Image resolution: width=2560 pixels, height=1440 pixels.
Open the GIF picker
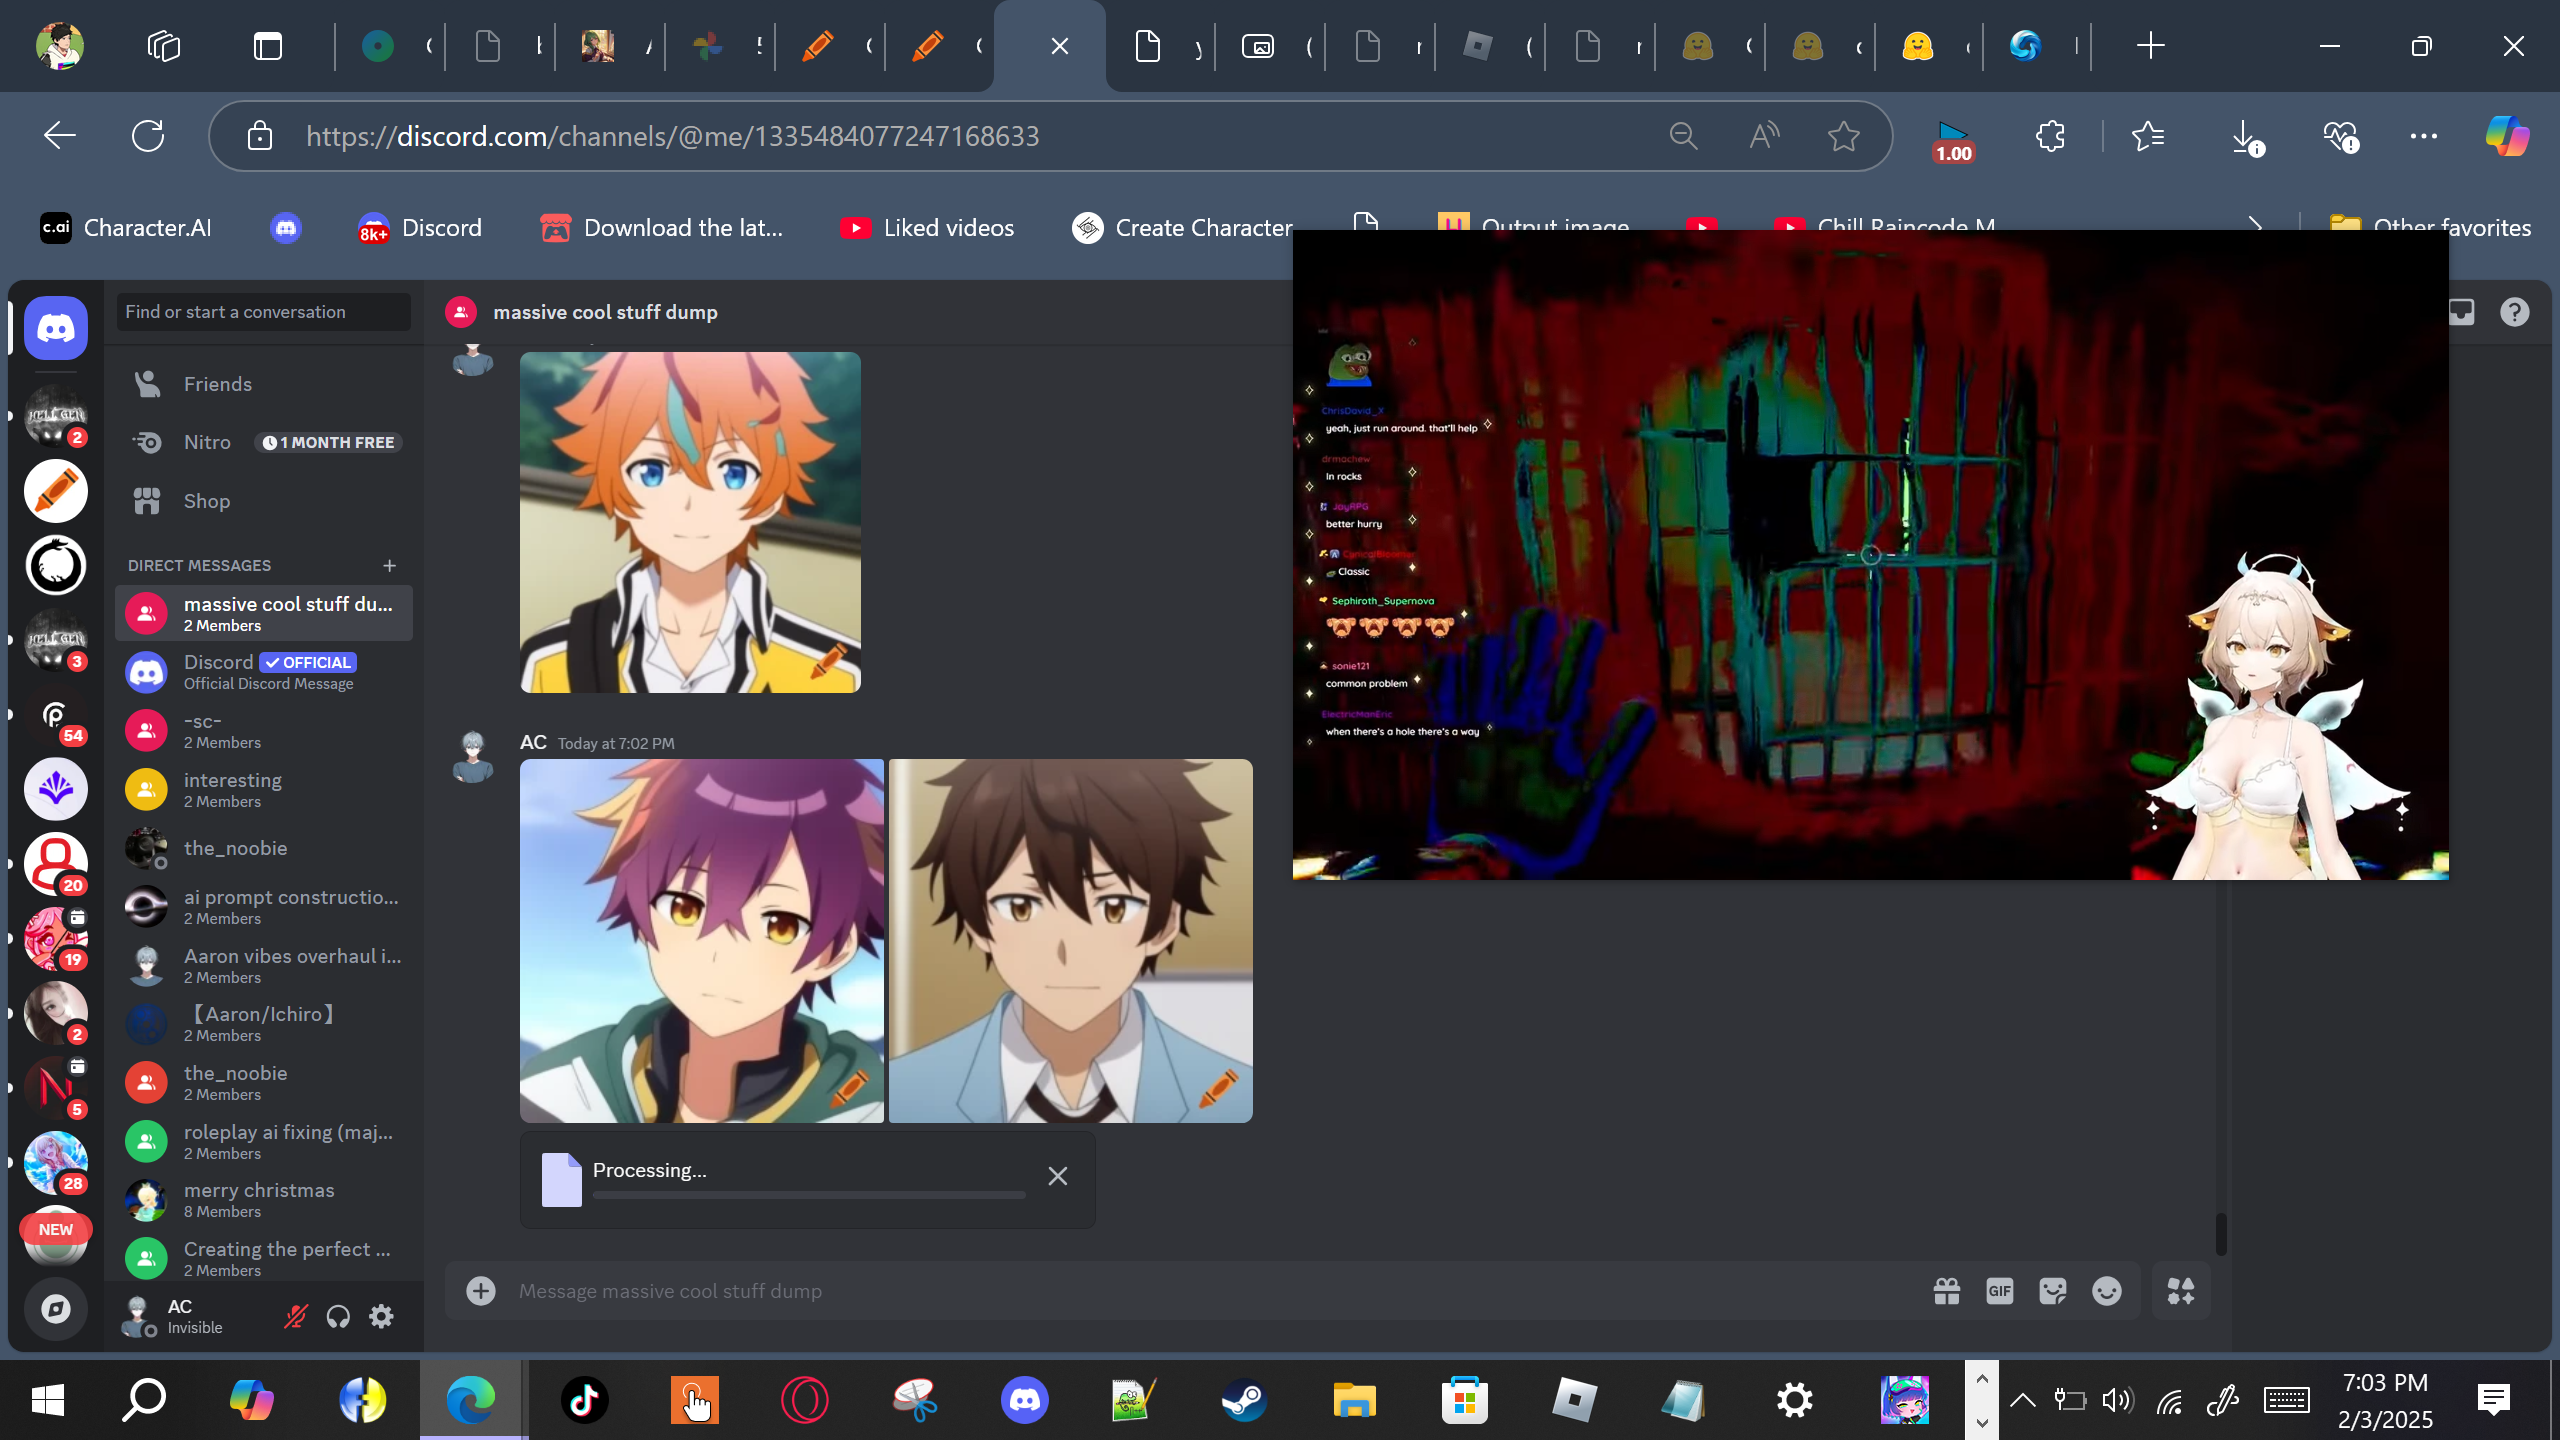[x=2000, y=1291]
